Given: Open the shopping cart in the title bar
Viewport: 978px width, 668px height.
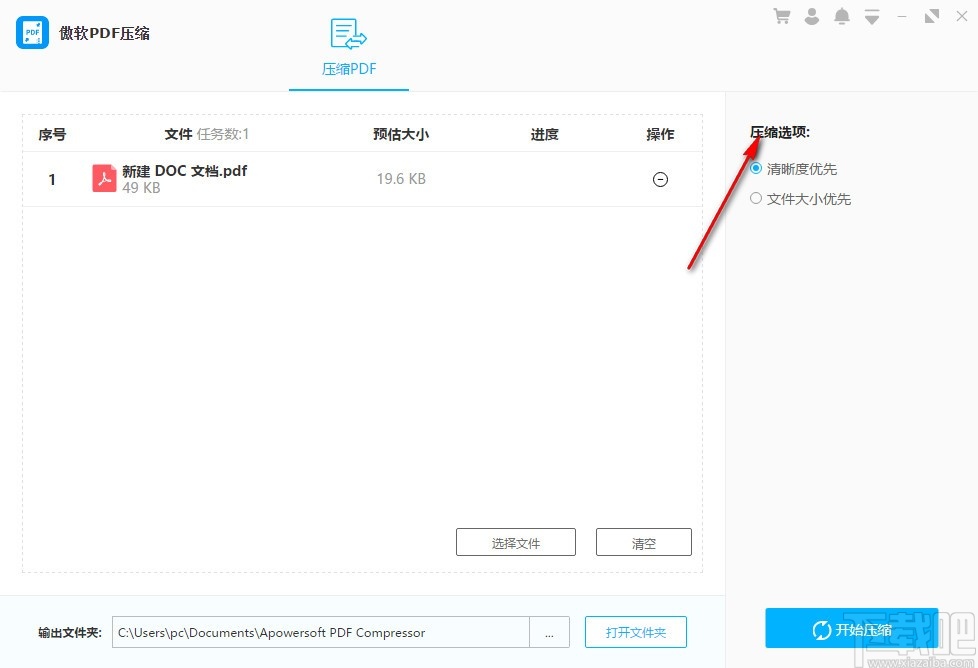Looking at the screenshot, I should coord(781,16).
